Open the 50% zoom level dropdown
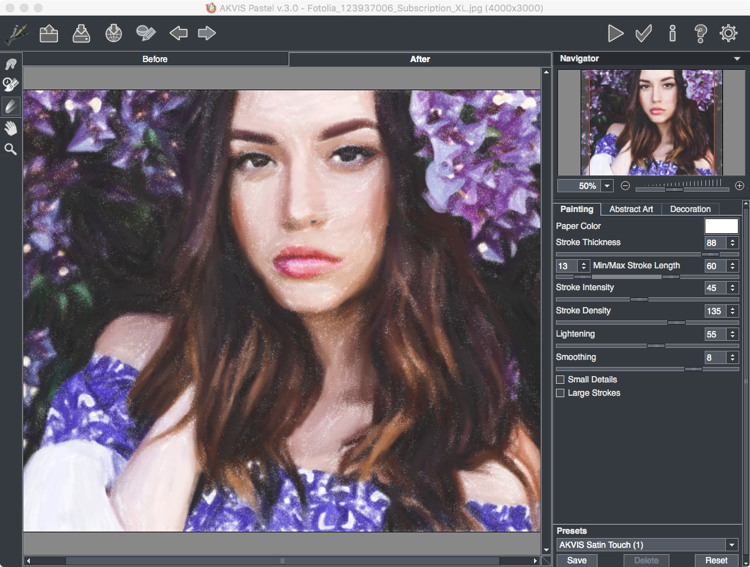The height and width of the screenshot is (567, 750). point(607,186)
